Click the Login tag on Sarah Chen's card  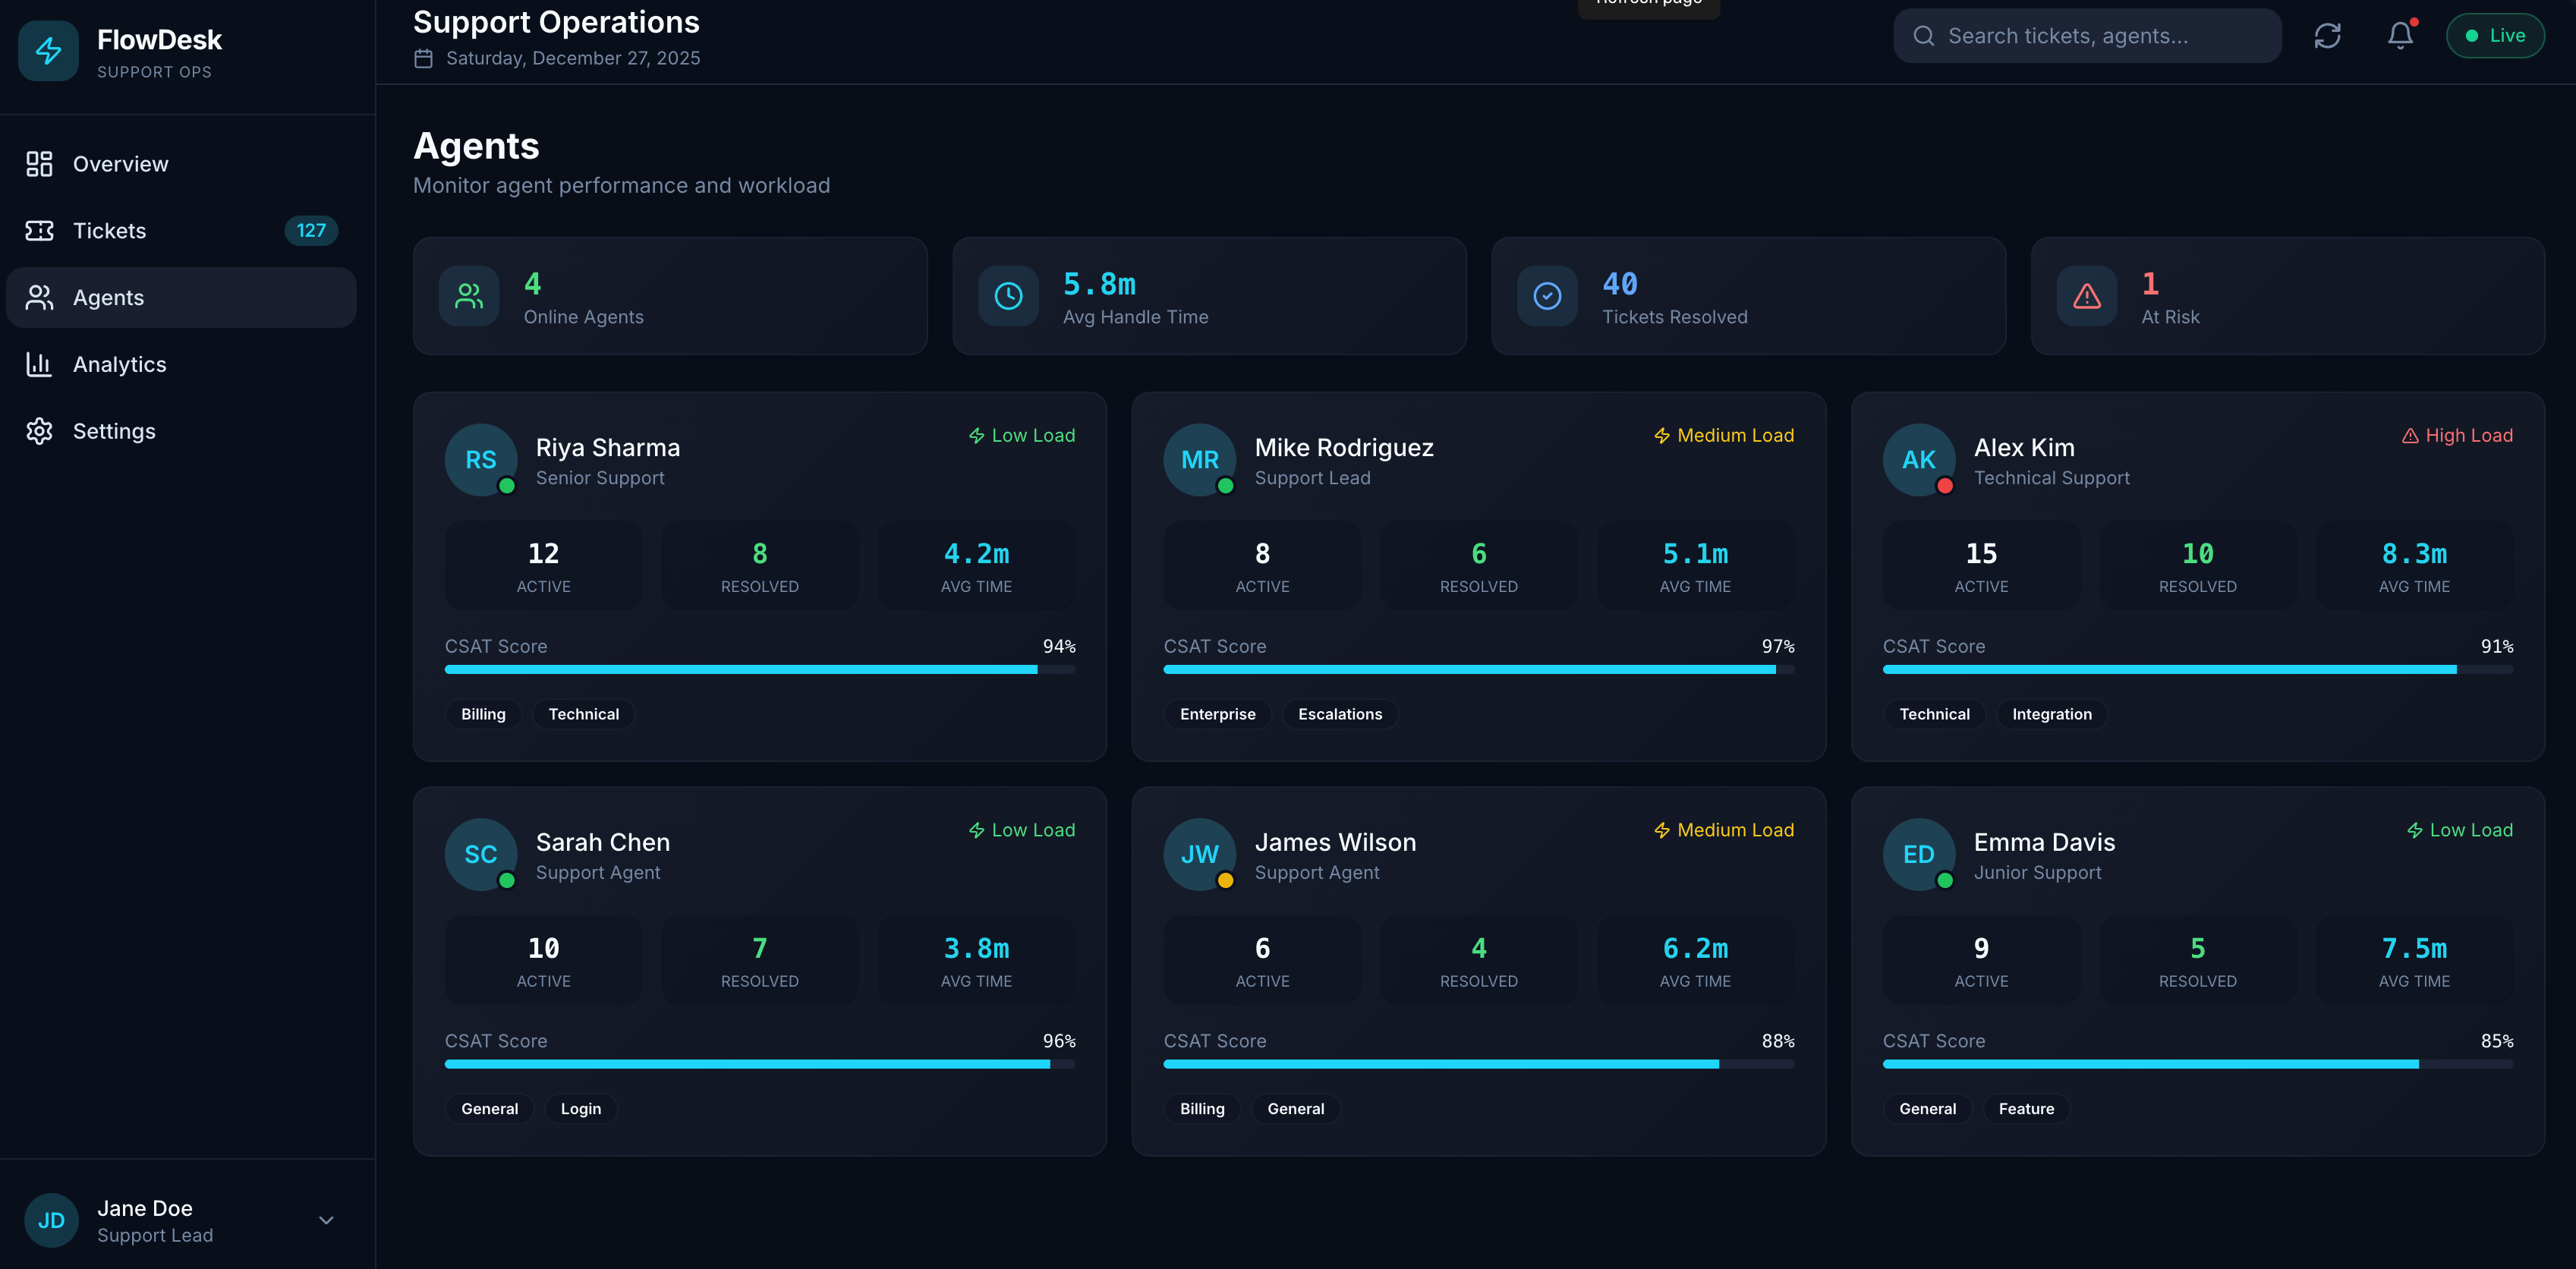(x=580, y=1109)
